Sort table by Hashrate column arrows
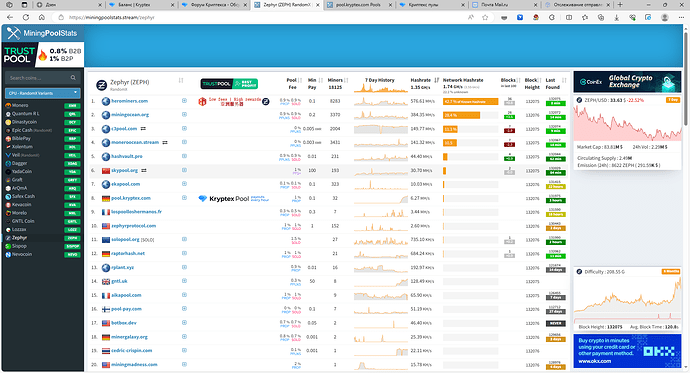Viewport: 690px width, 373px height. pos(437,80)
